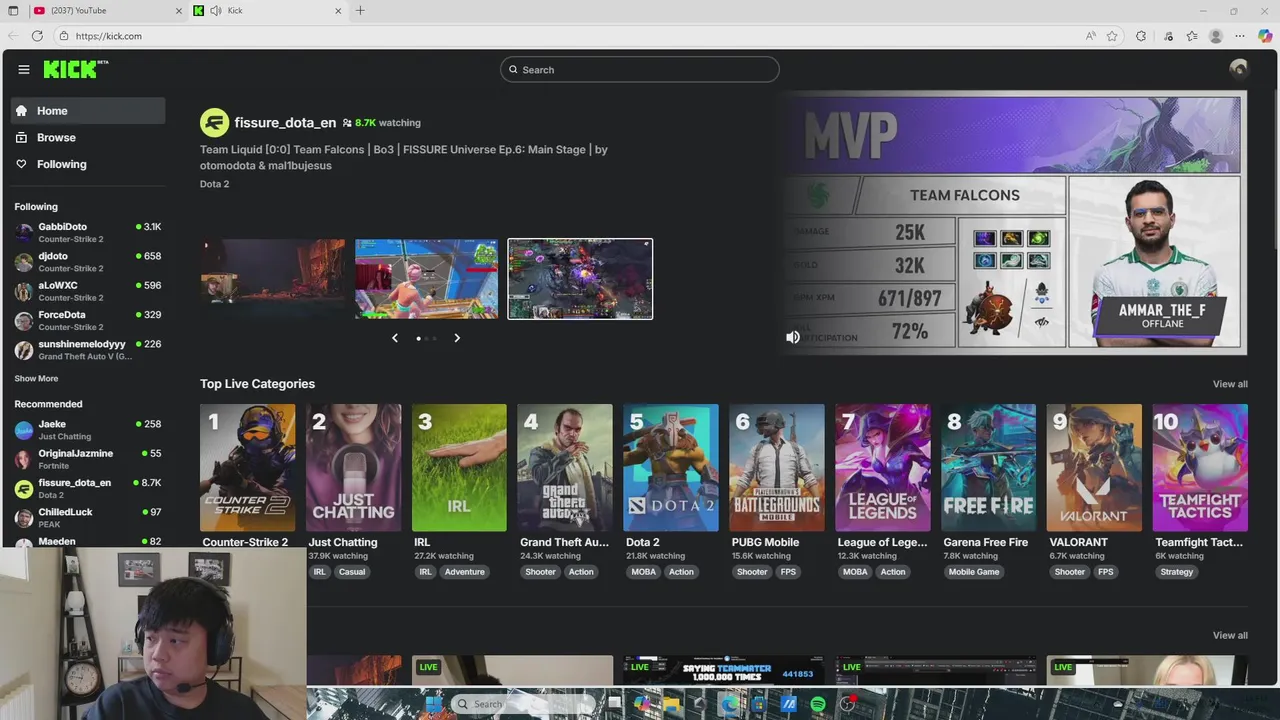This screenshot has width=1280, height=720.
Task: Open Spotify from the taskbar
Action: tap(818, 704)
